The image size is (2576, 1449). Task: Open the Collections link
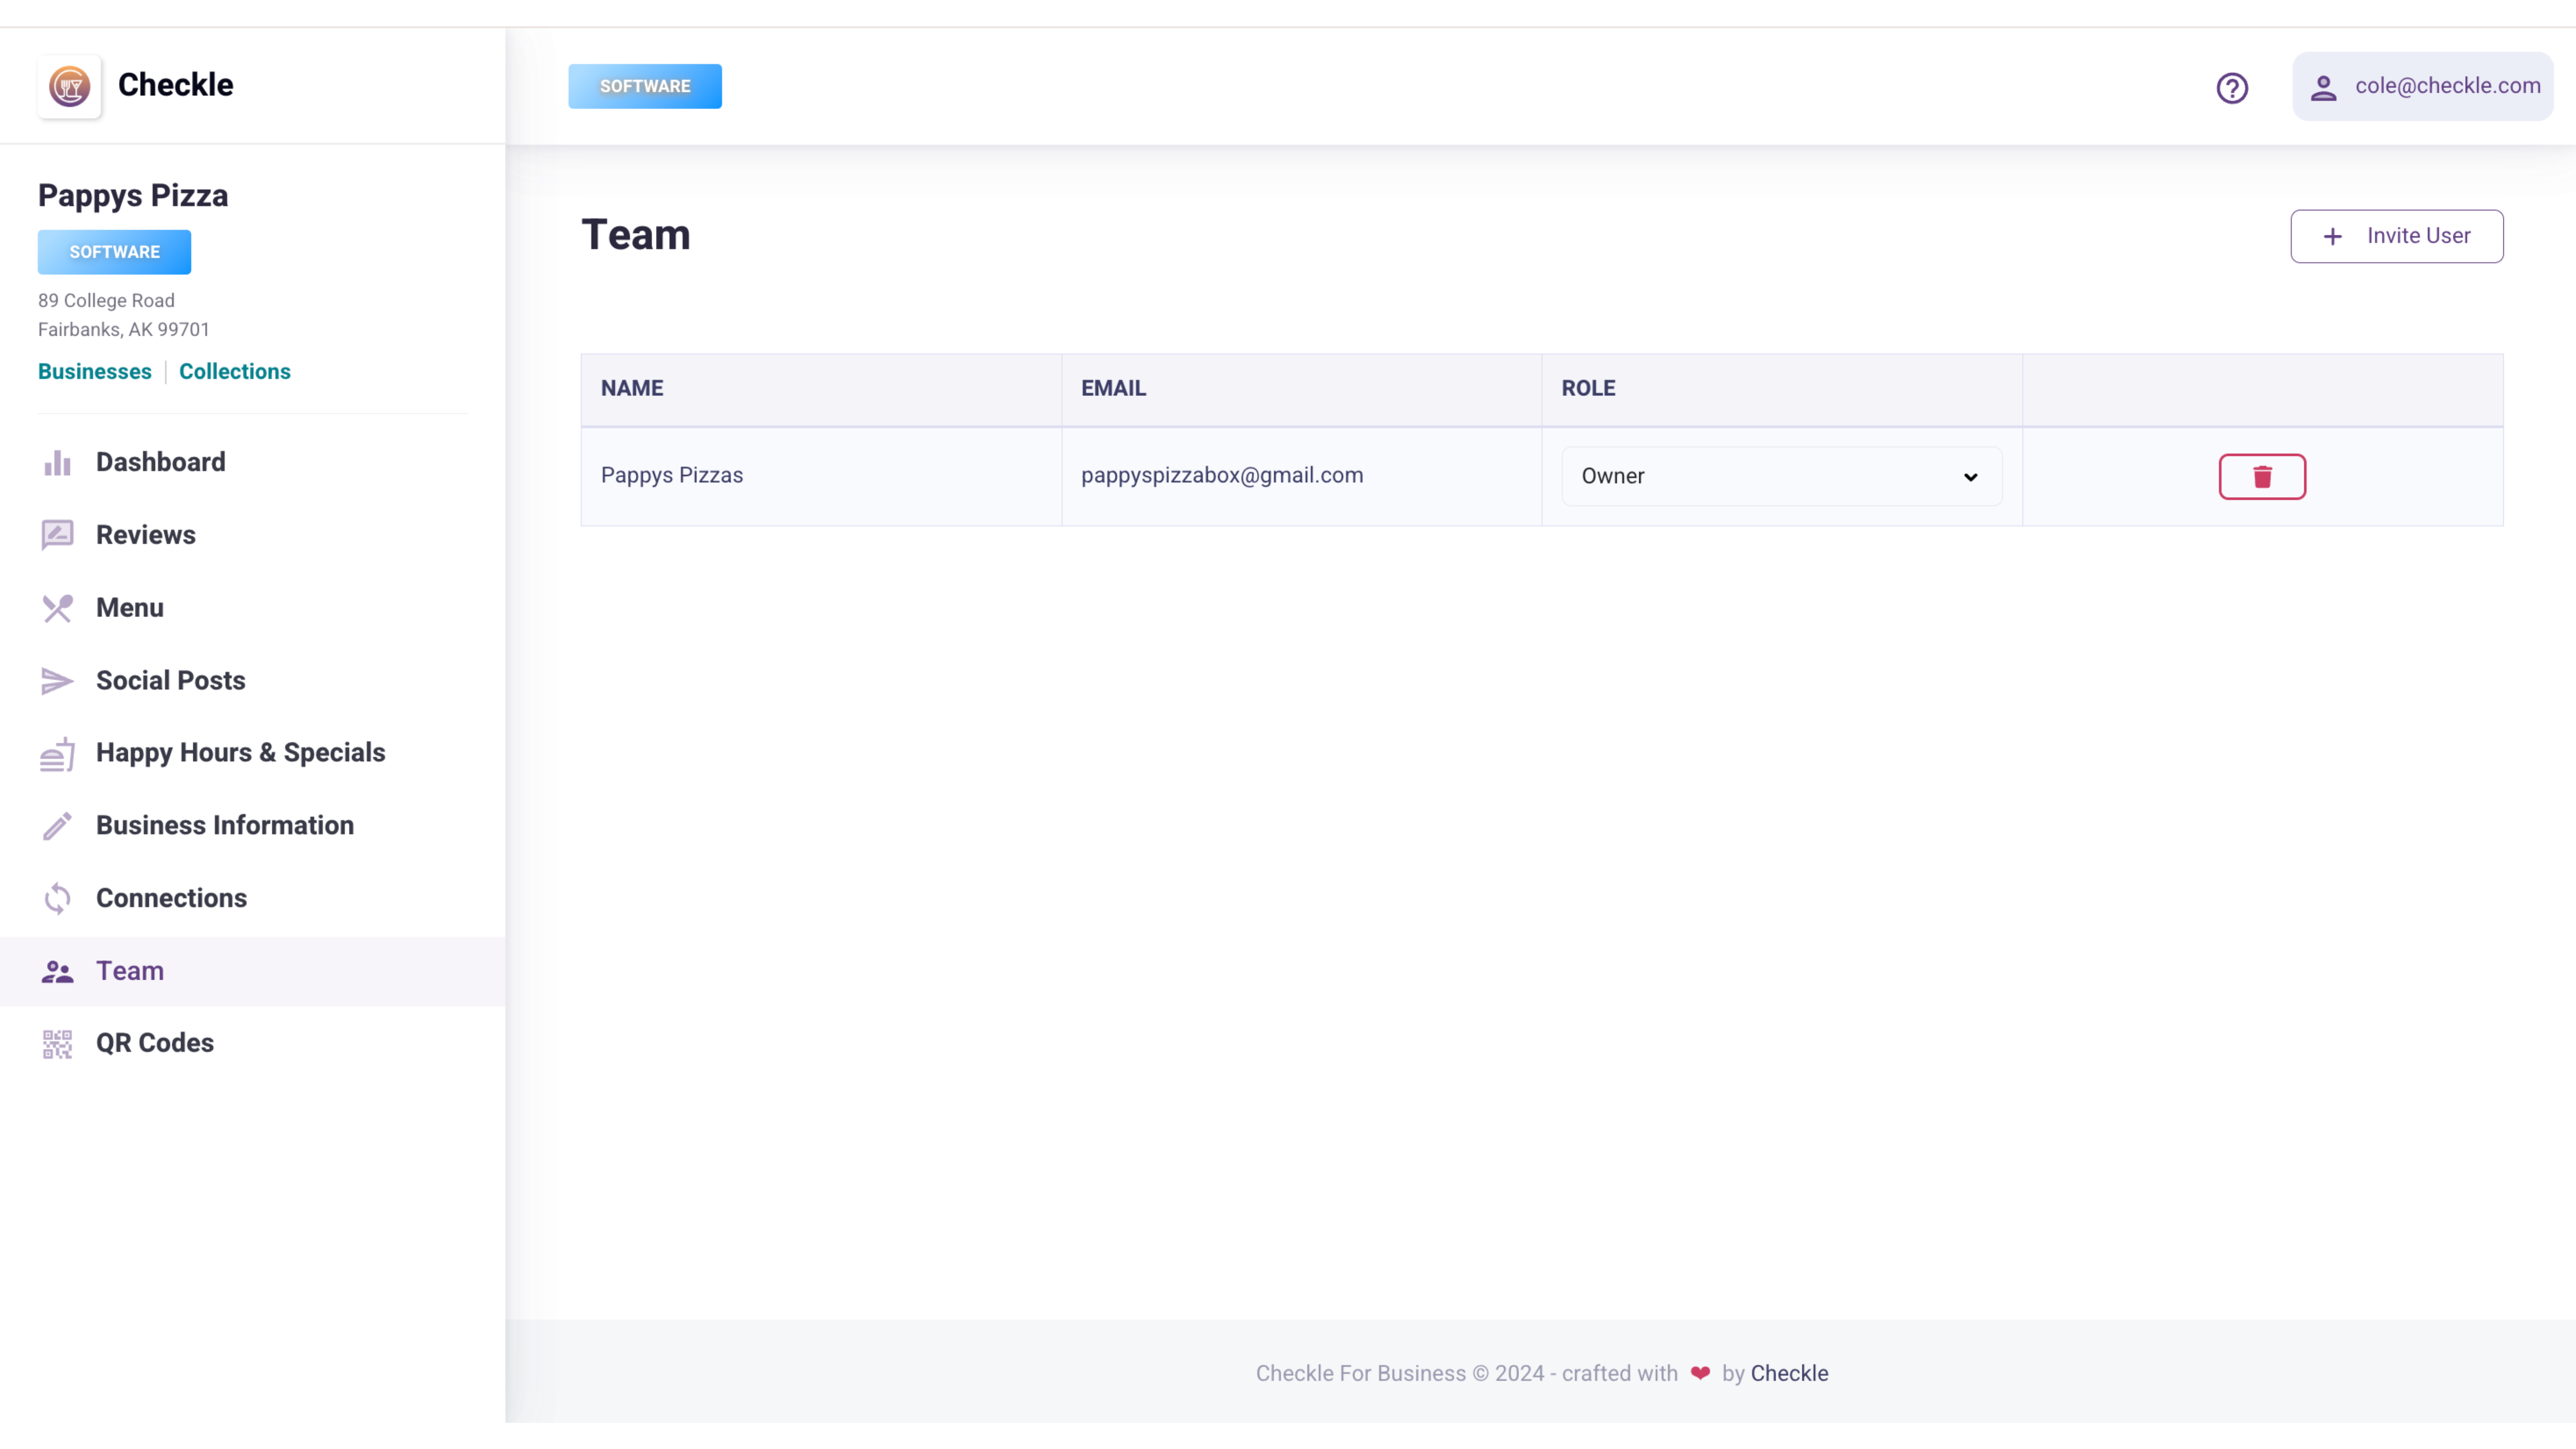coord(235,371)
